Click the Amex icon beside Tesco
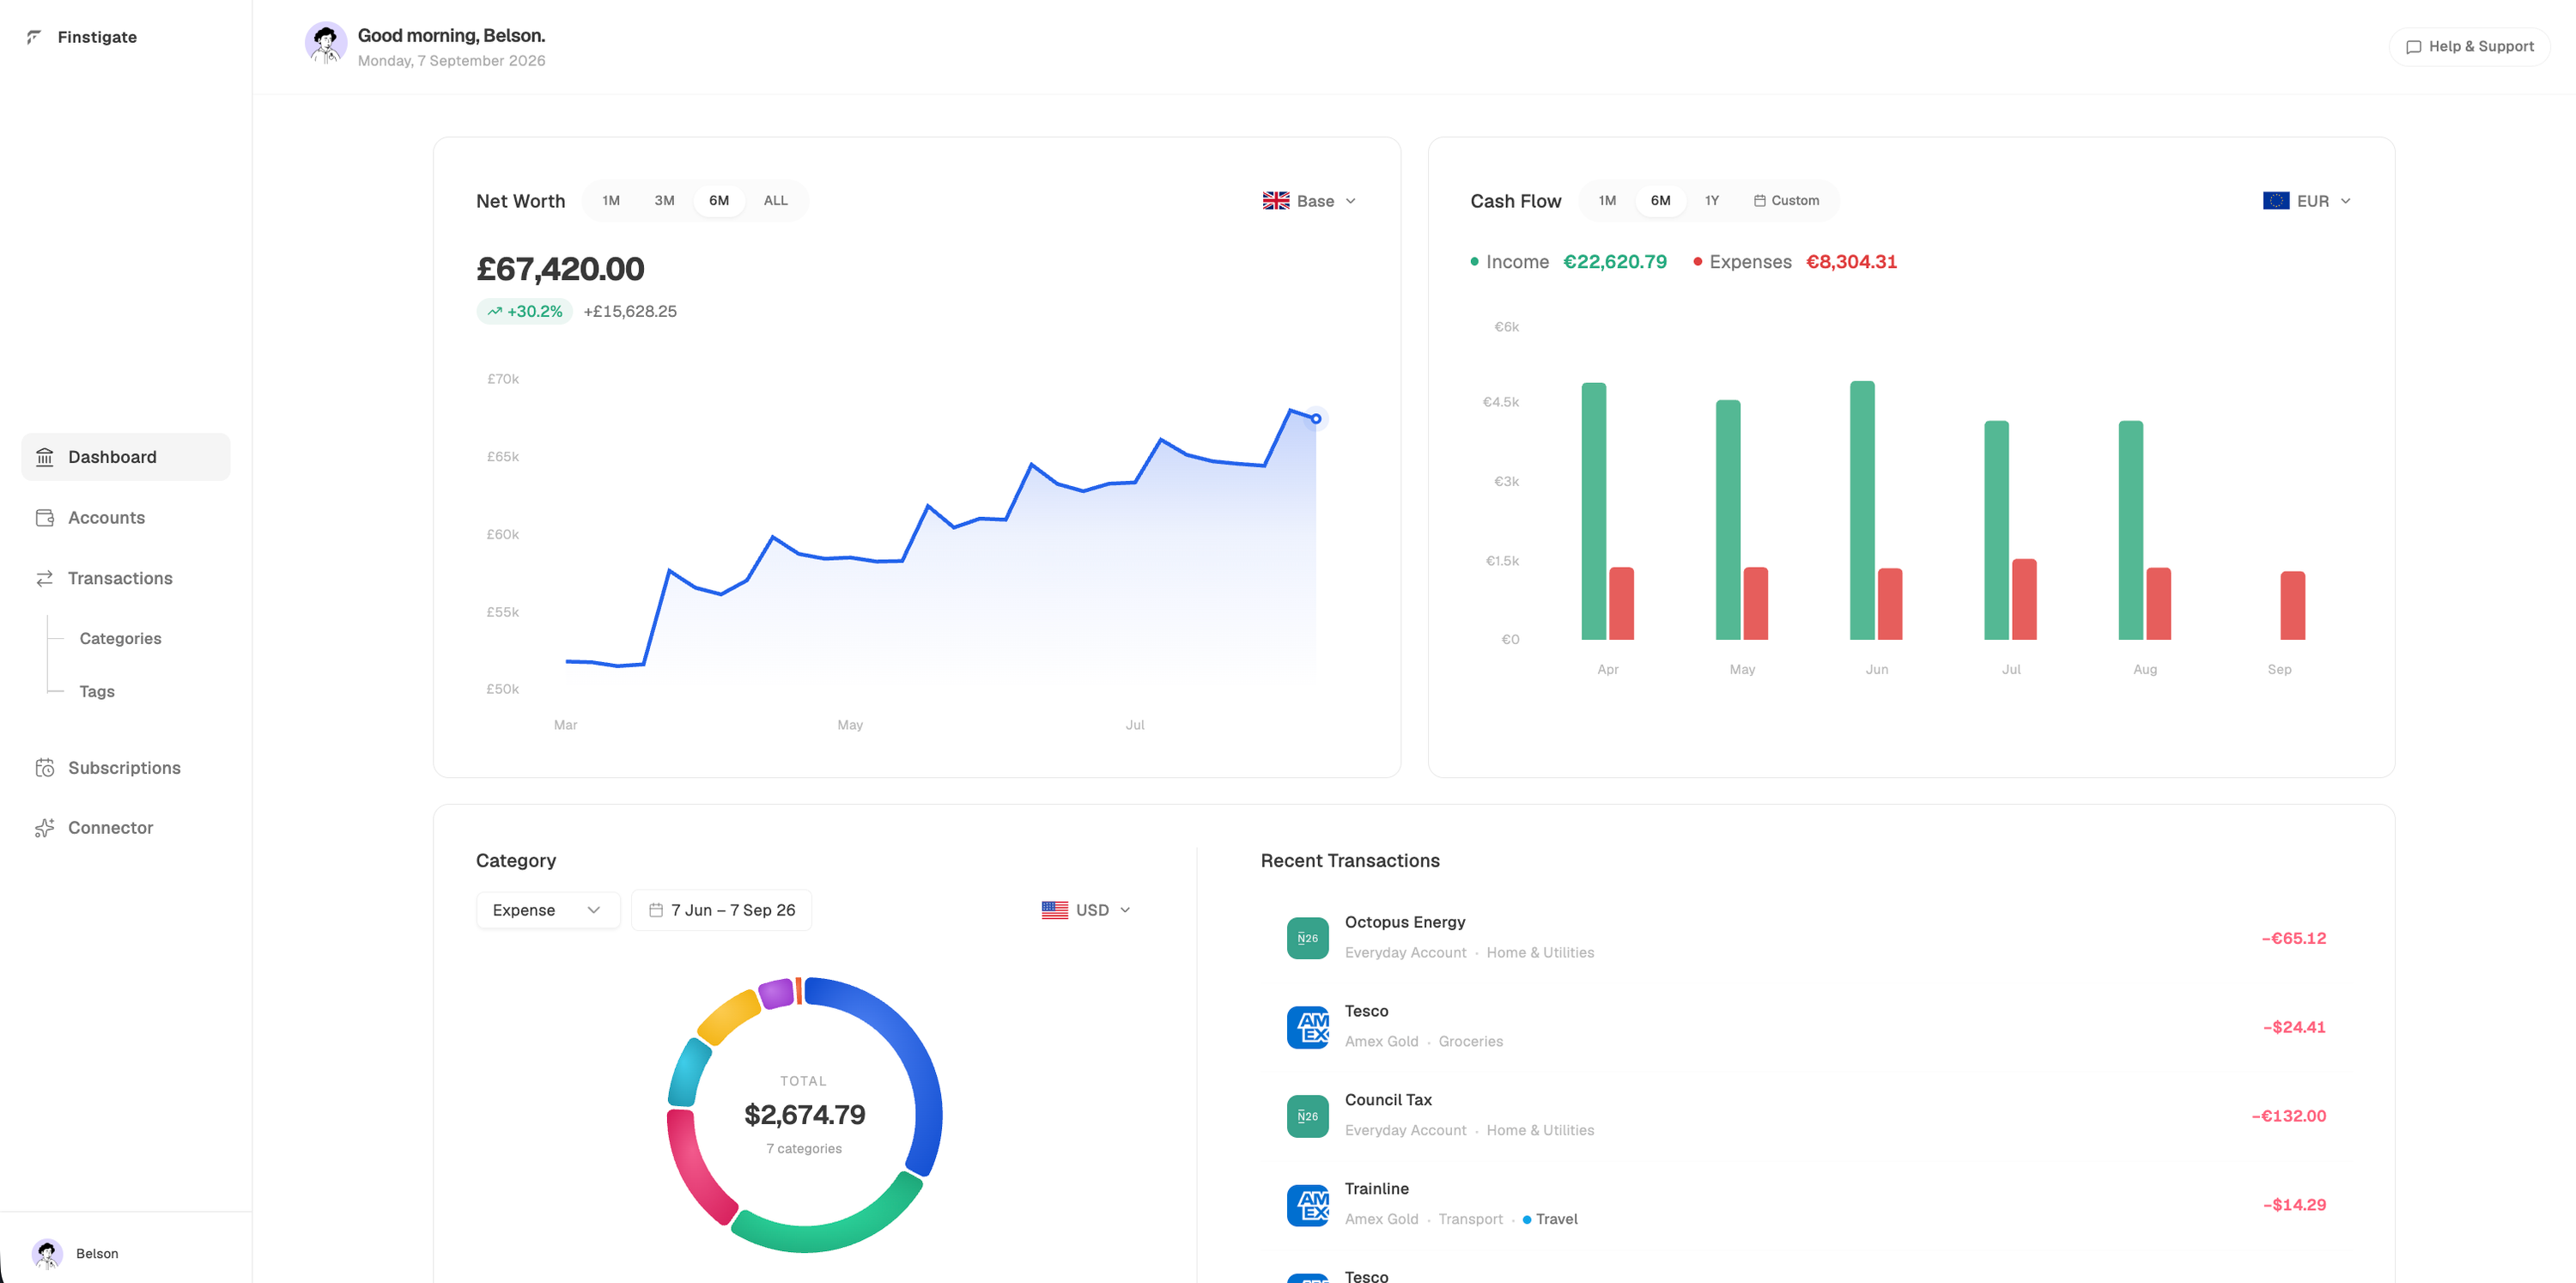Viewport: 2576px width, 1283px height. coord(1307,1027)
